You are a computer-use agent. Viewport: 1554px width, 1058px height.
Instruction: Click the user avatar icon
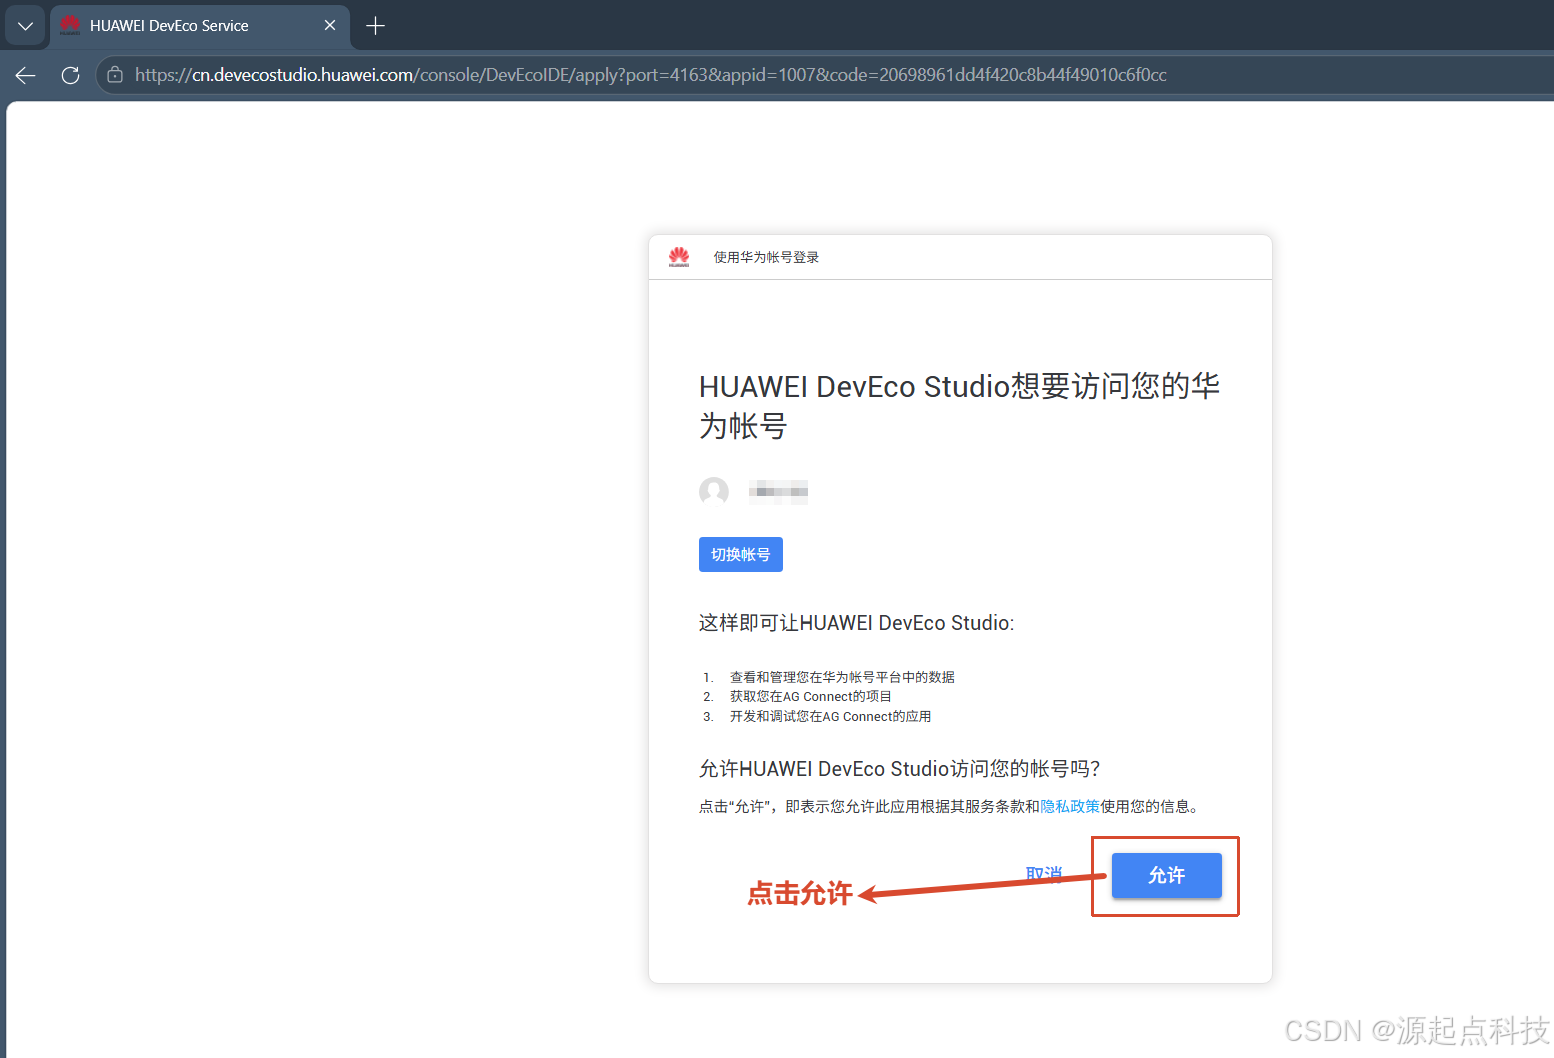tap(714, 491)
